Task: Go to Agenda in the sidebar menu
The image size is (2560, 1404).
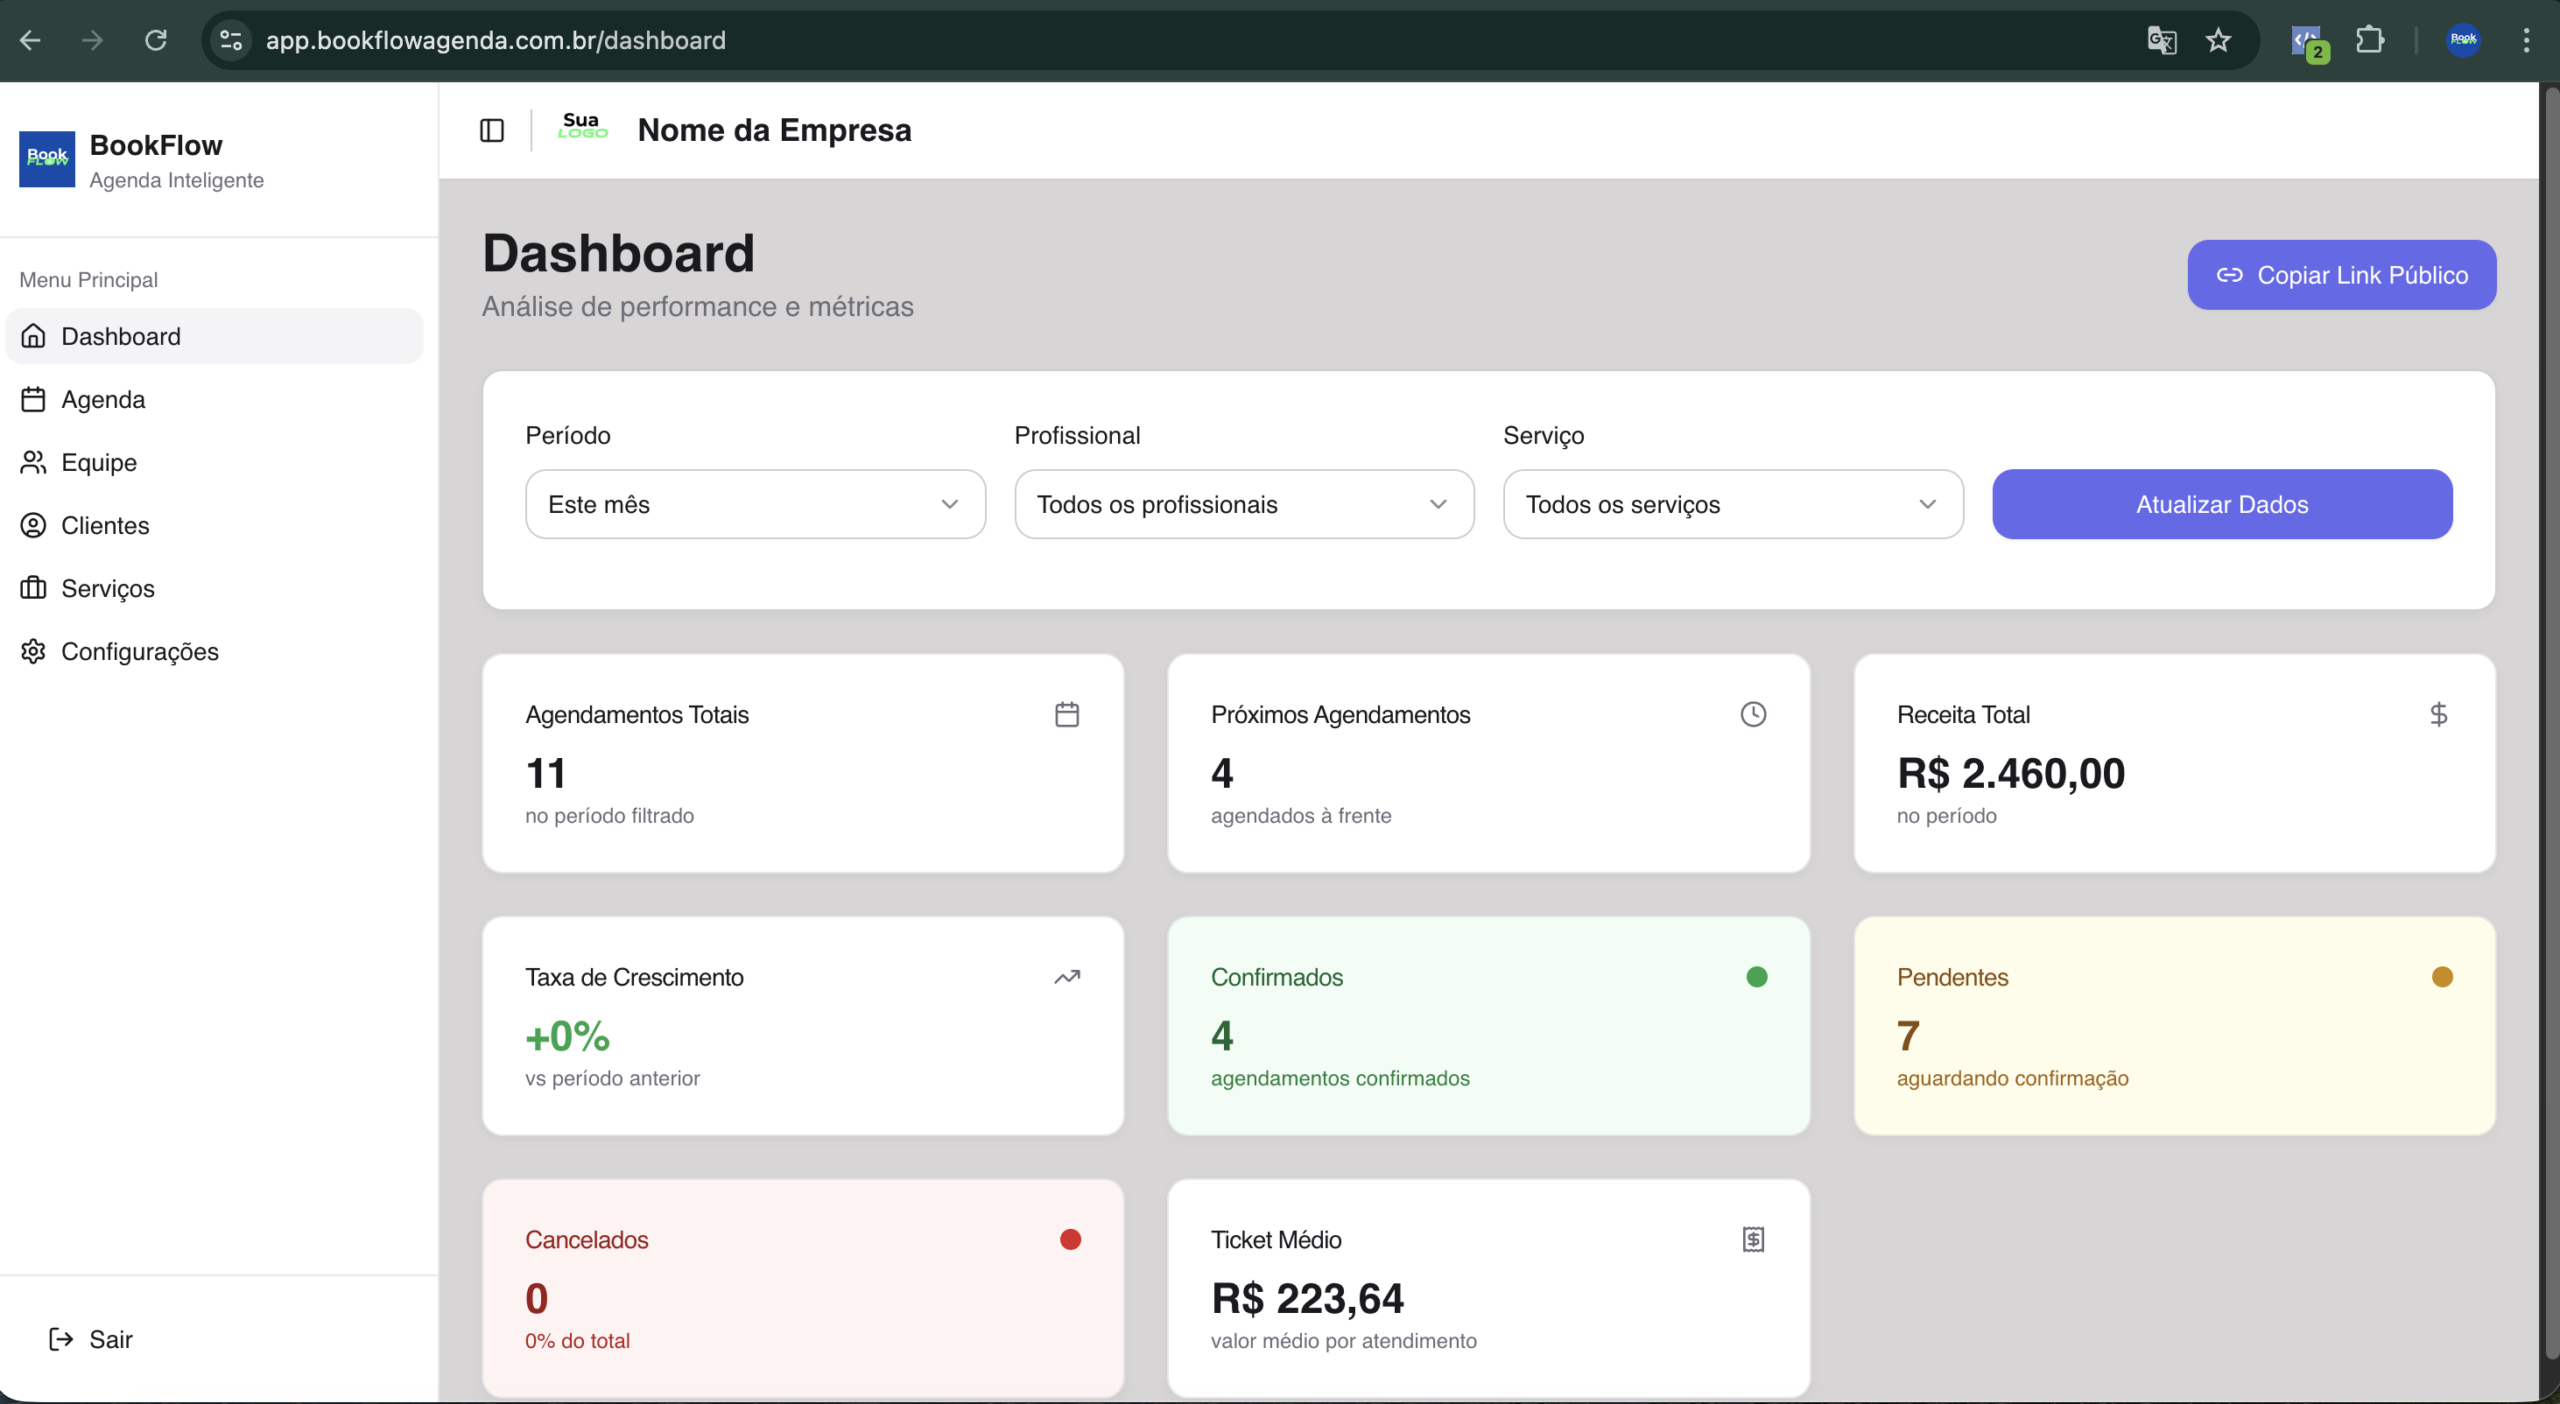Action: pyautogui.click(x=103, y=399)
